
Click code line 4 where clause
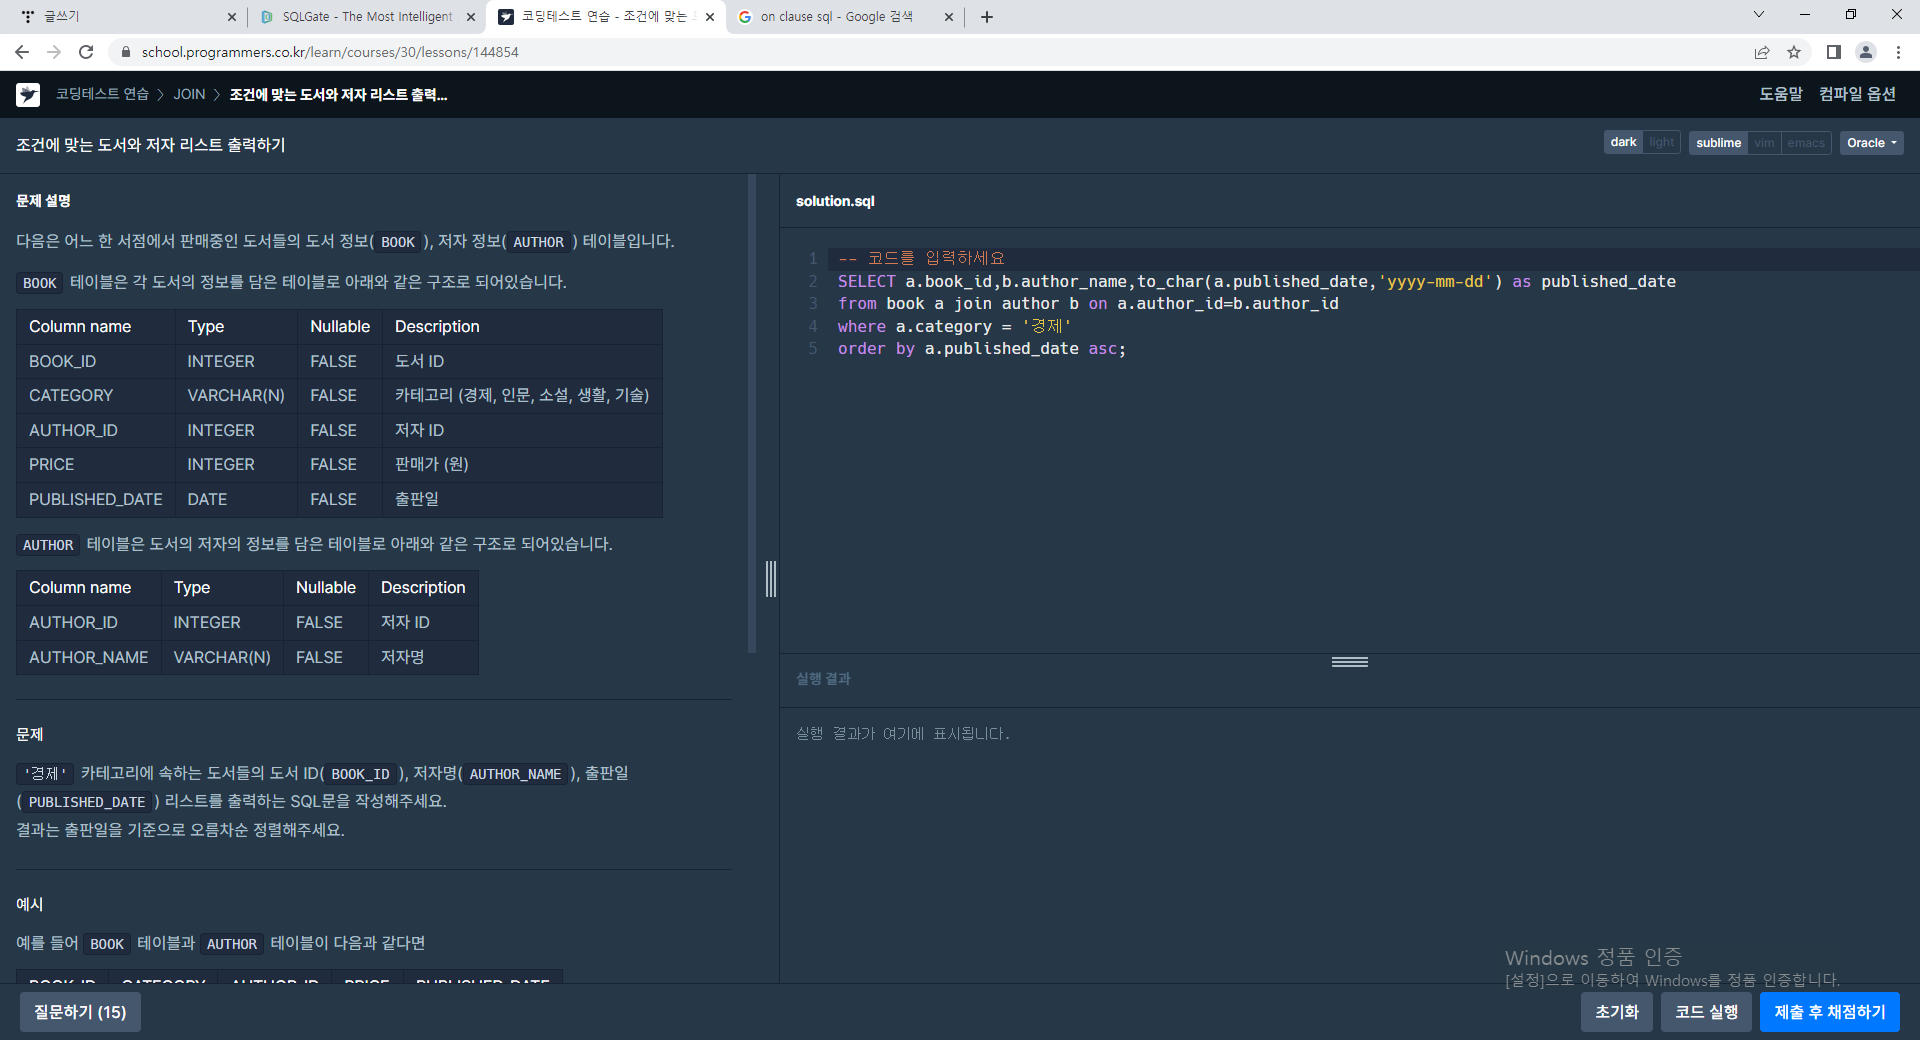[x=954, y=327]
